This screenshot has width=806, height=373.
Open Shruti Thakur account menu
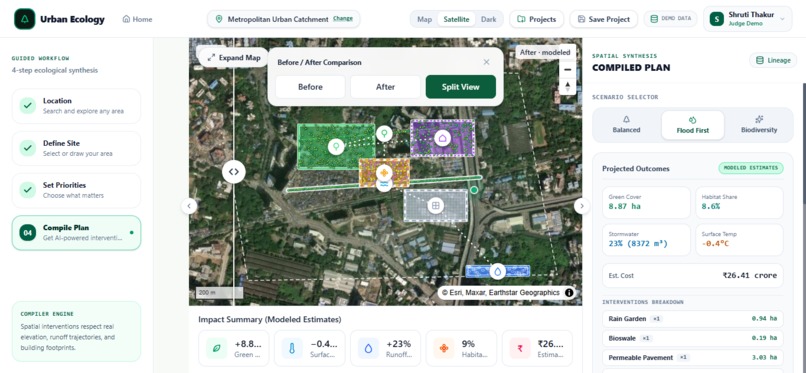(x=747, y=19)
